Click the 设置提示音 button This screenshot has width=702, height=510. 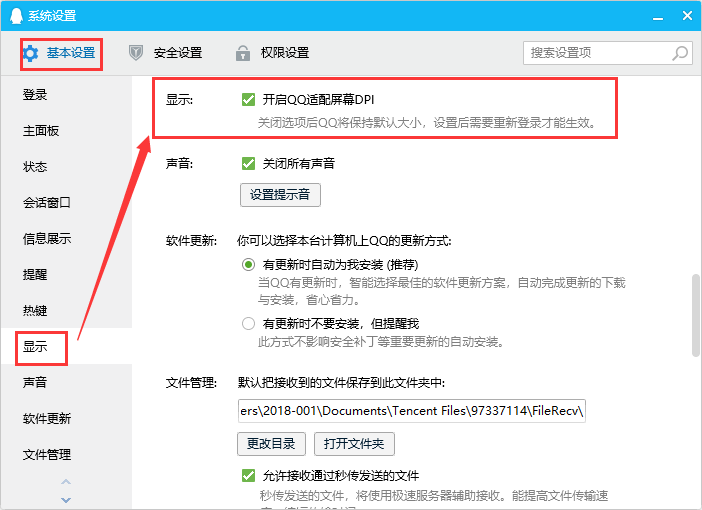click(x=280, y=195)
